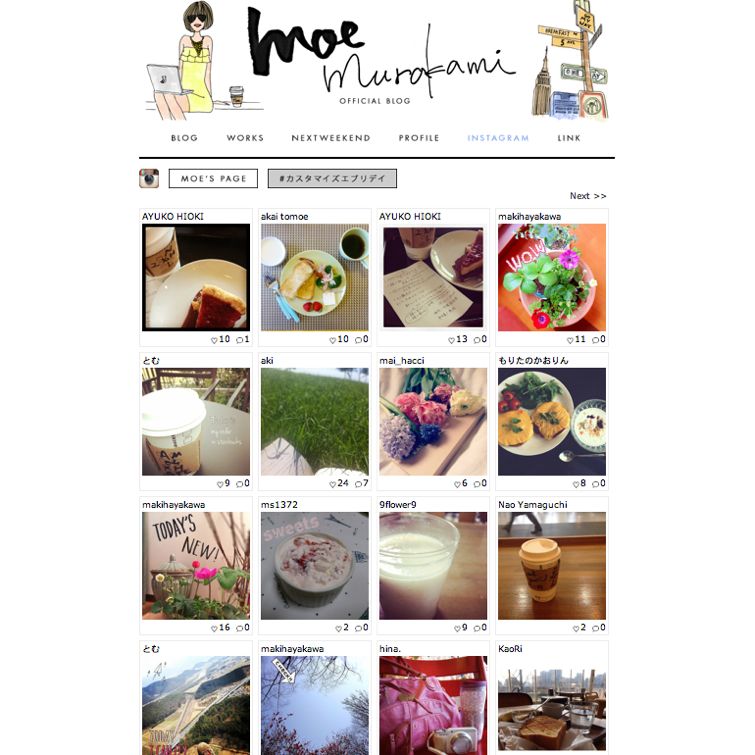This screenshot has width=755, height=755.
Task: Open the BLOG menu item
Action: 184,138
